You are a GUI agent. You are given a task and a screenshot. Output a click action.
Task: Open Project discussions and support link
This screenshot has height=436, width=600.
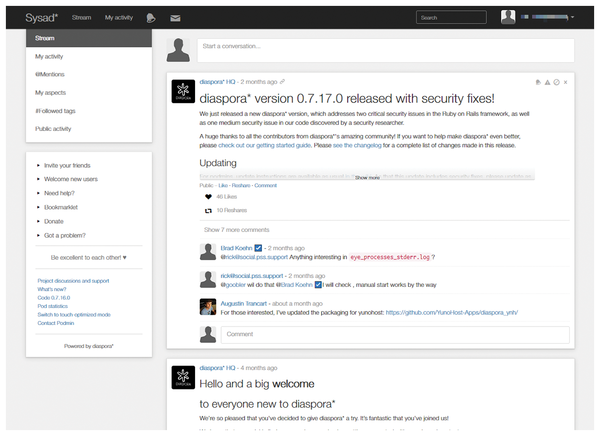(73, 281)
